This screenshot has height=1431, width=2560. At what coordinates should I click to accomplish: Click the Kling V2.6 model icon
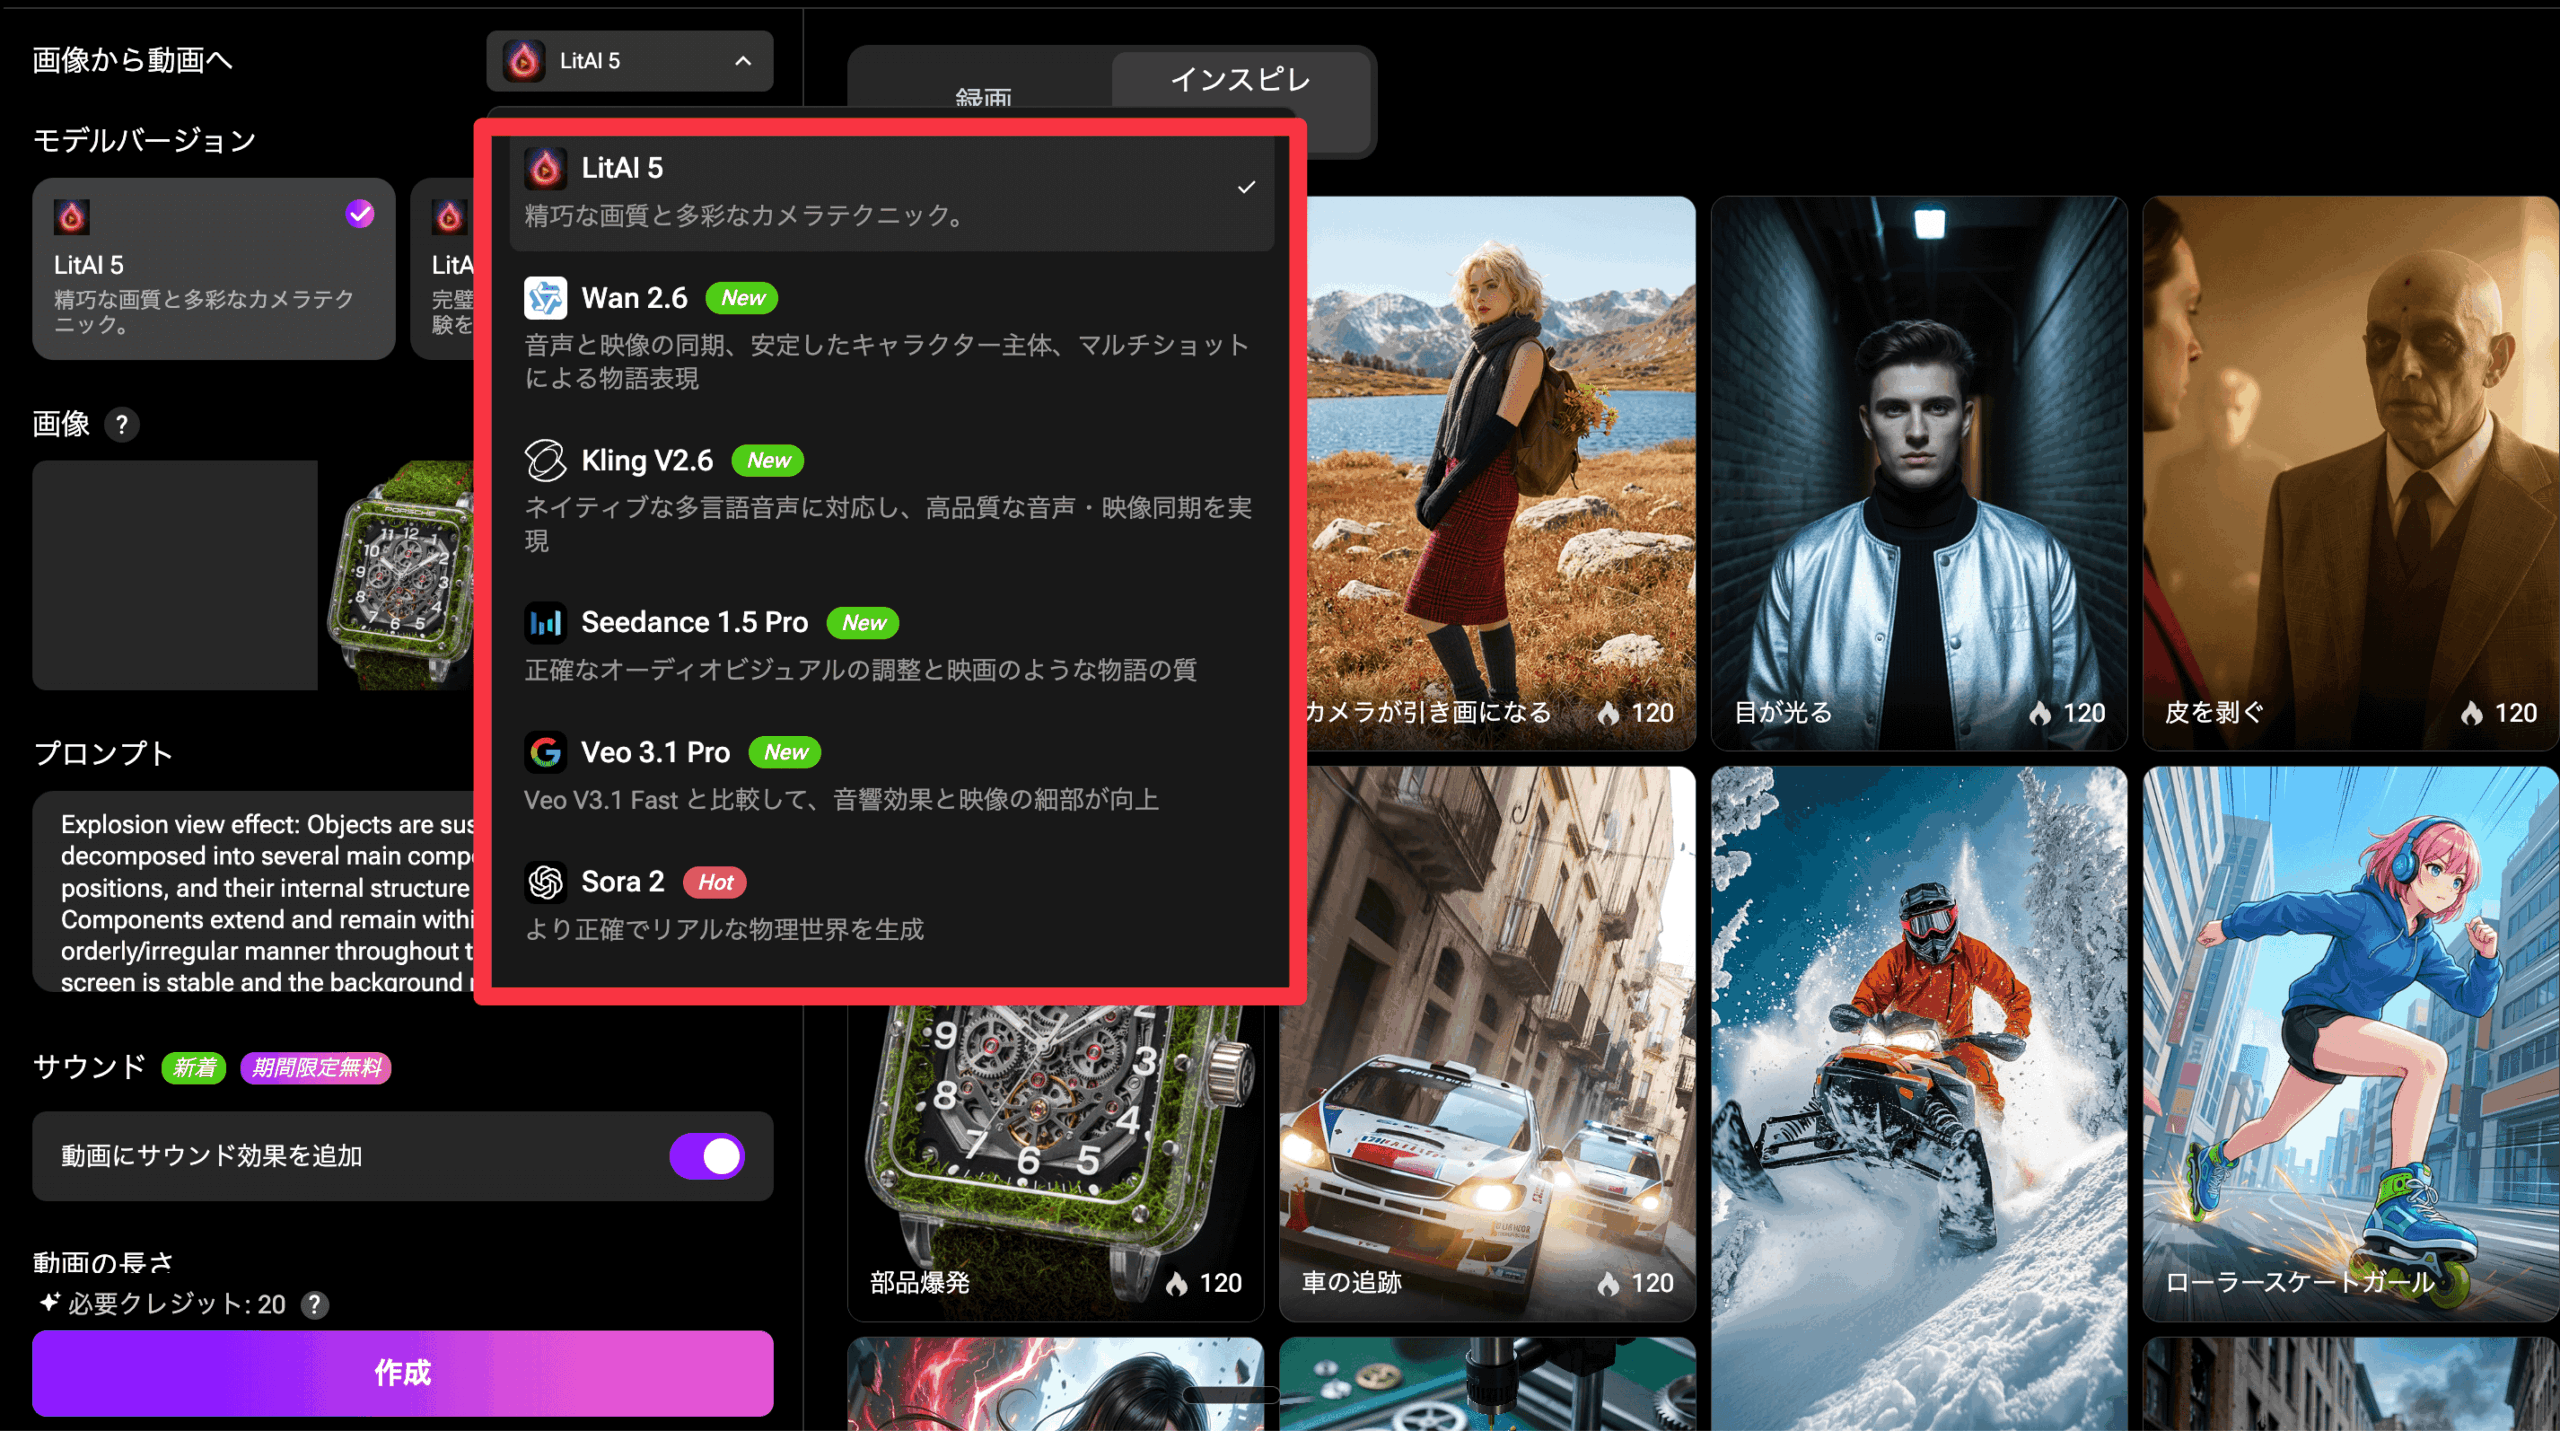545,460
